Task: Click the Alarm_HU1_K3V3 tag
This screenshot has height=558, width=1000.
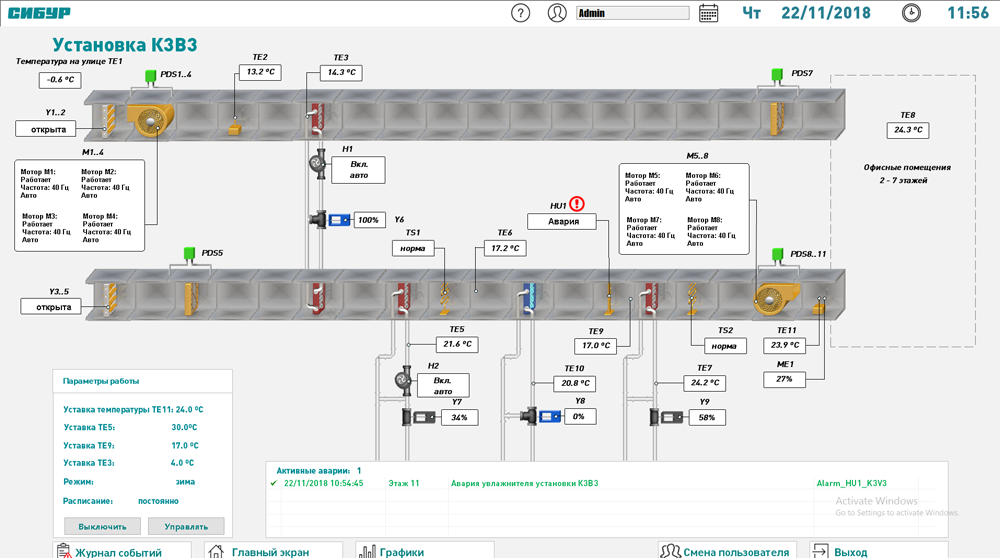Action: 851,483
